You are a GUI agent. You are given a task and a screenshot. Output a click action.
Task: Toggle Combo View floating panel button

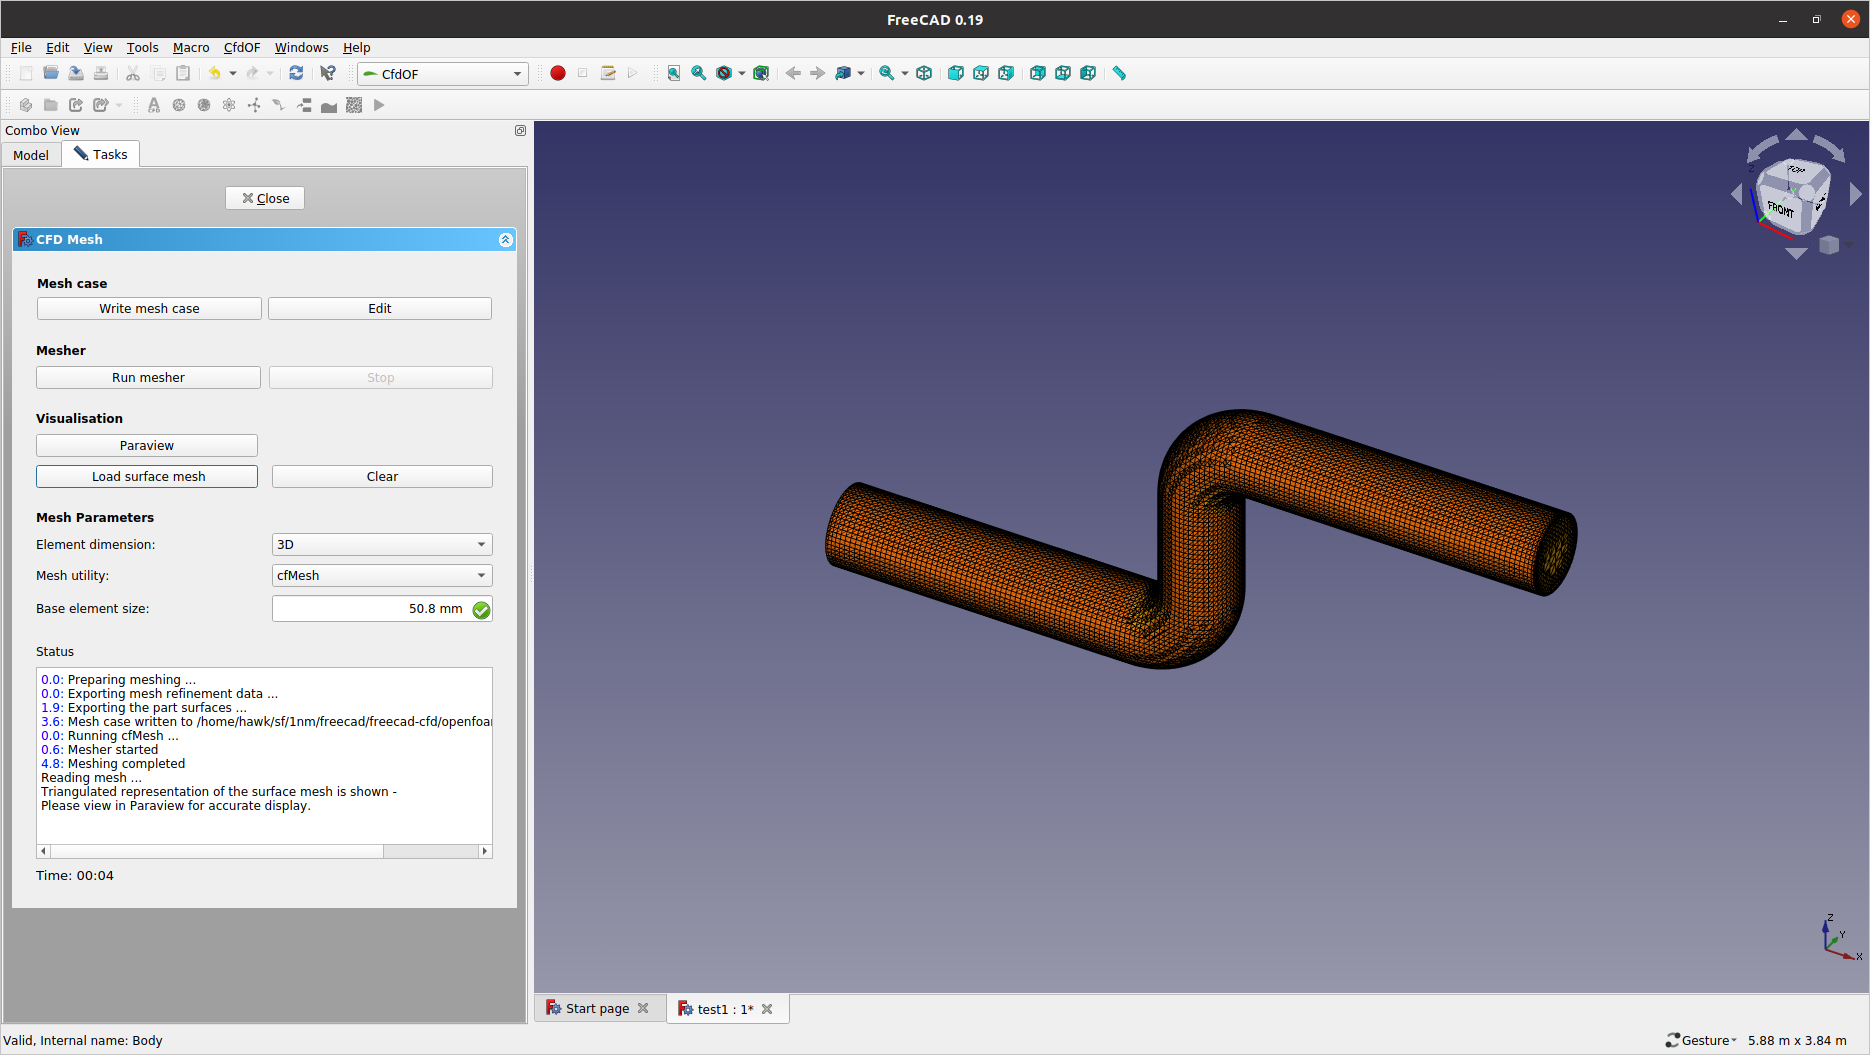pos(520,130)
